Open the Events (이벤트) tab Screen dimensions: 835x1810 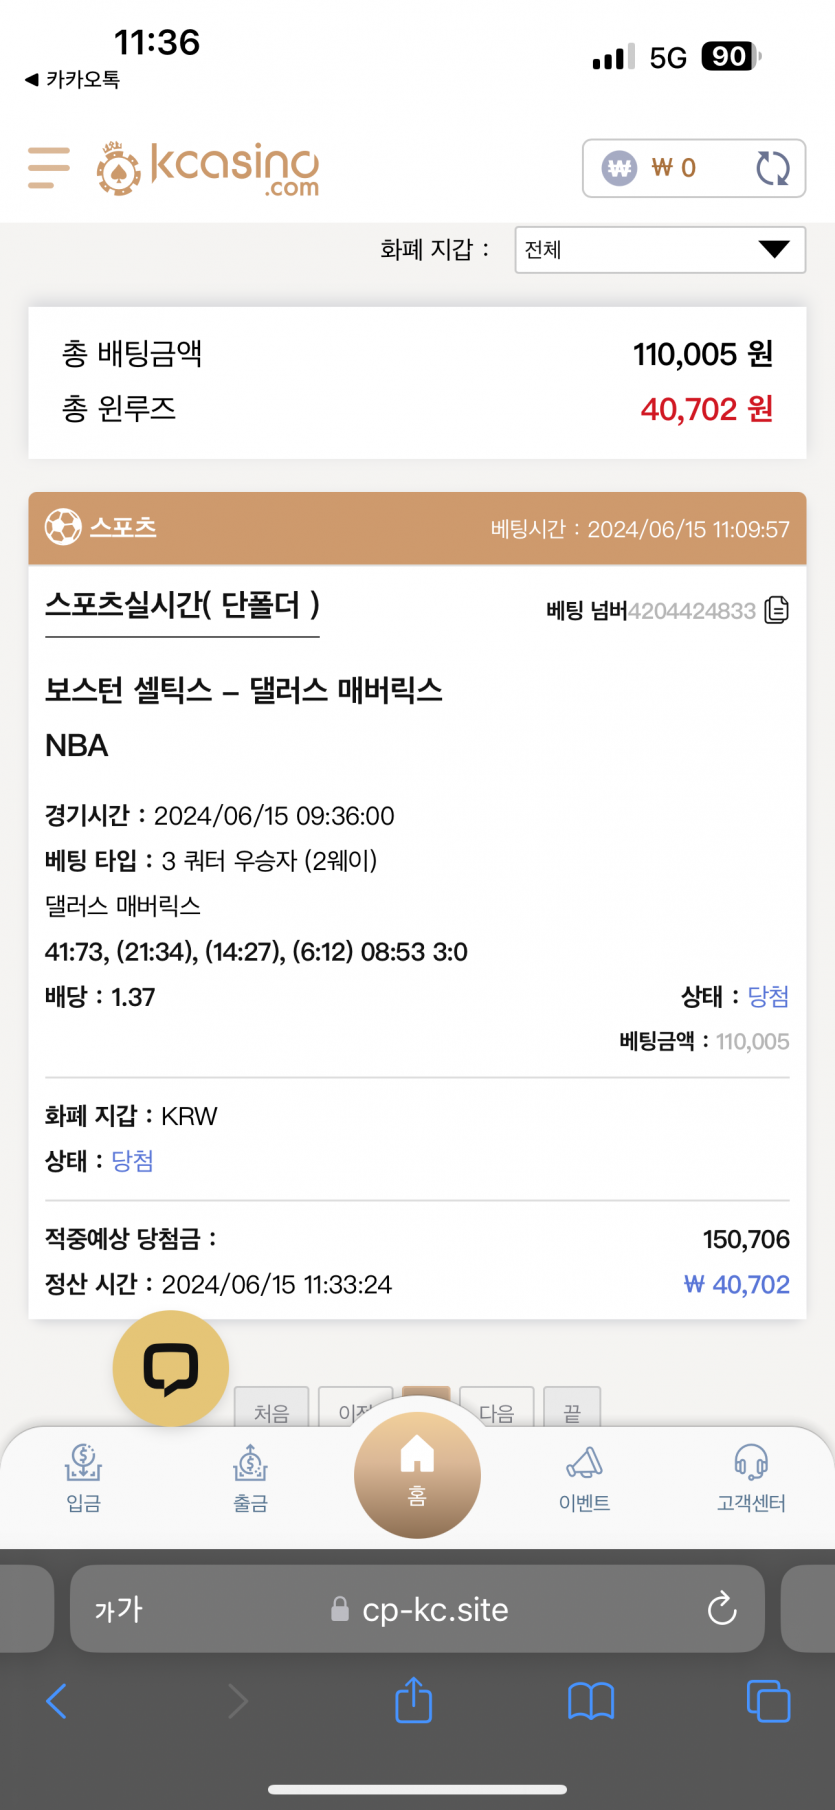point(584,1479)
